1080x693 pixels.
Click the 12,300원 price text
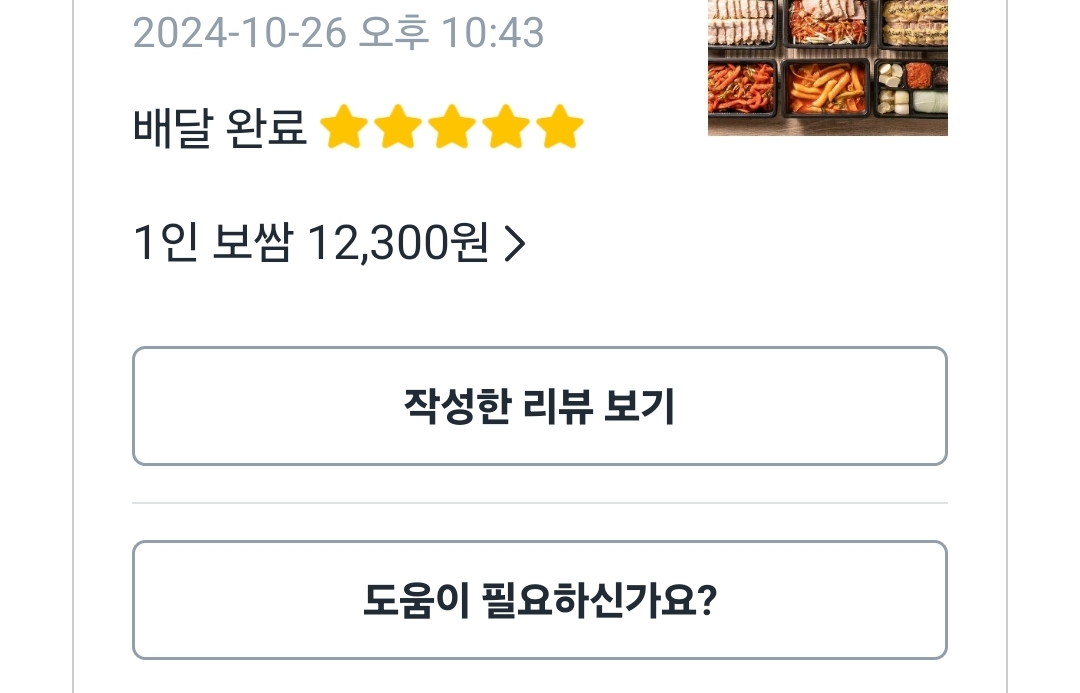tap(397, 243)
